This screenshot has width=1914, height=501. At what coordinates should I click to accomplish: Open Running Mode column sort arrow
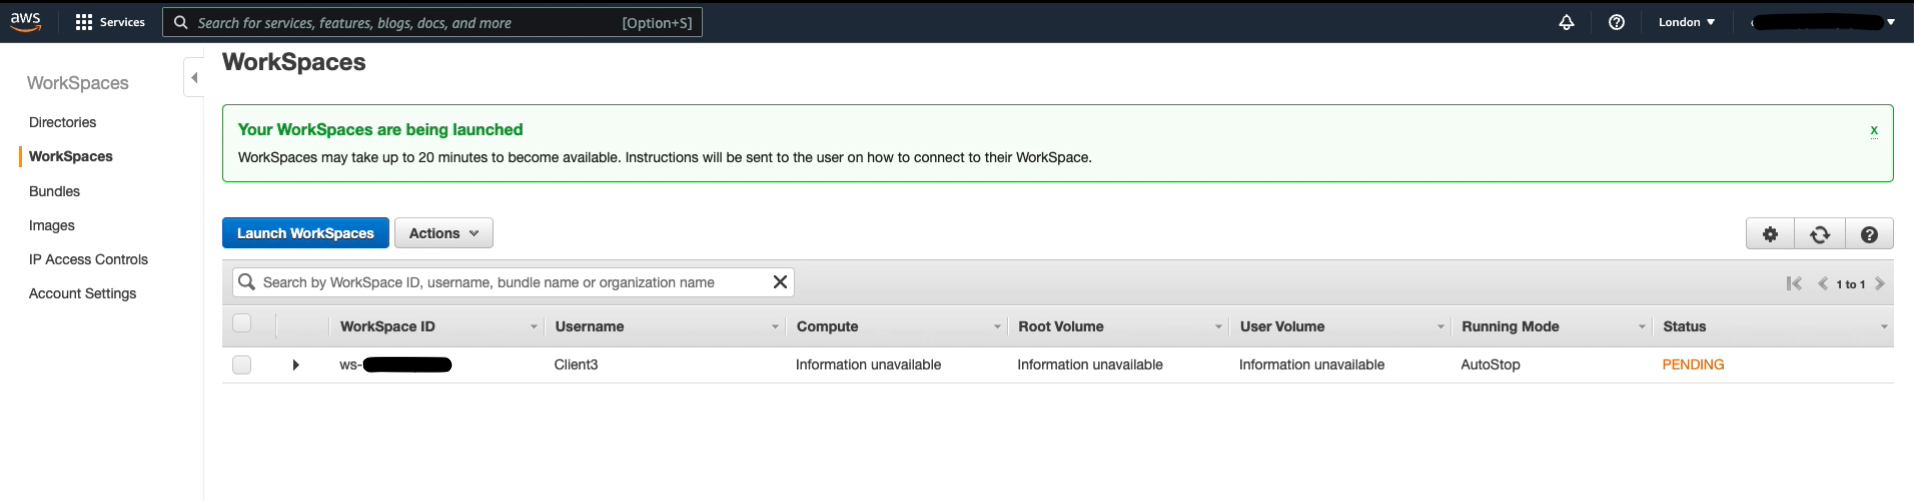click(1642, 327)
